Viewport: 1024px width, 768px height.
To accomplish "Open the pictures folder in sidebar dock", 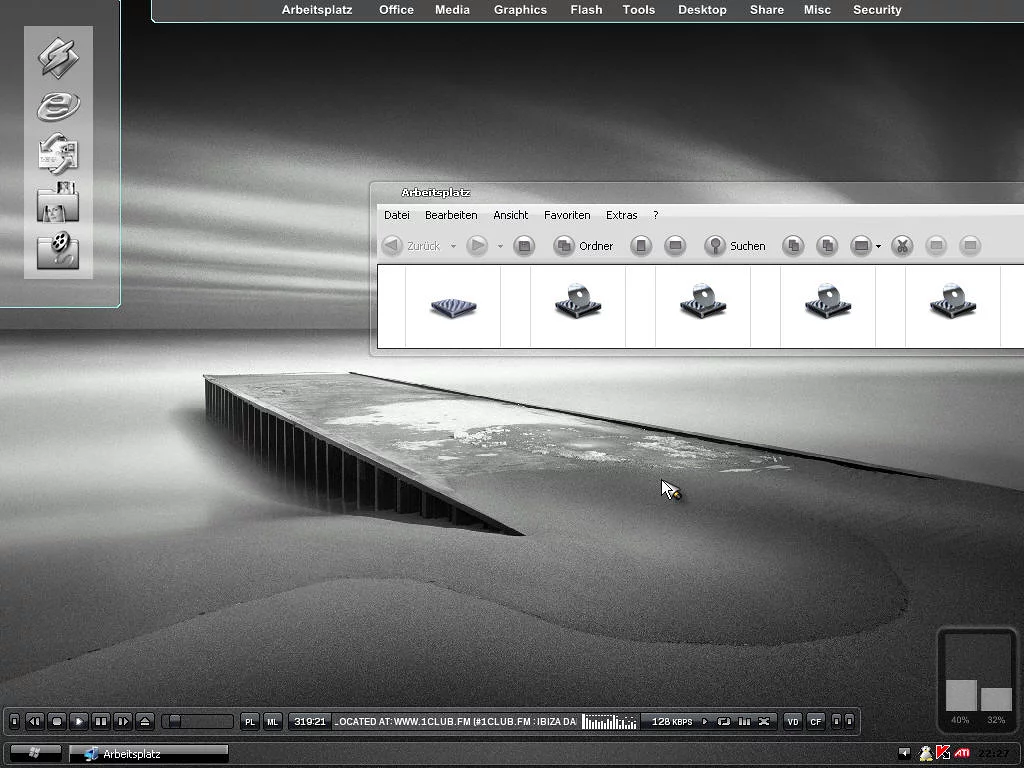I will [x=58, y=203].
